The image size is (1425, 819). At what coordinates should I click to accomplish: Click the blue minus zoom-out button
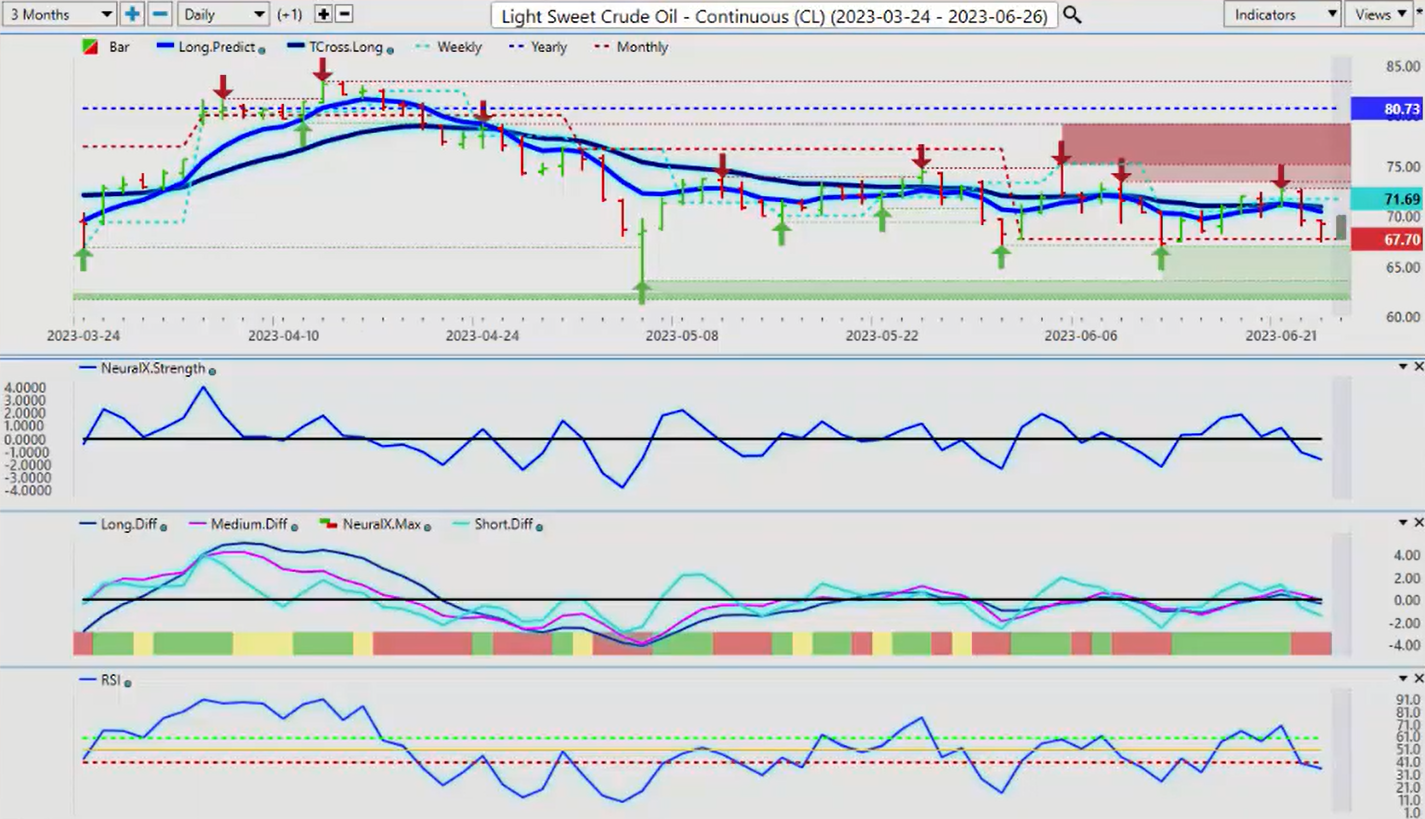[x=159, y=14]
